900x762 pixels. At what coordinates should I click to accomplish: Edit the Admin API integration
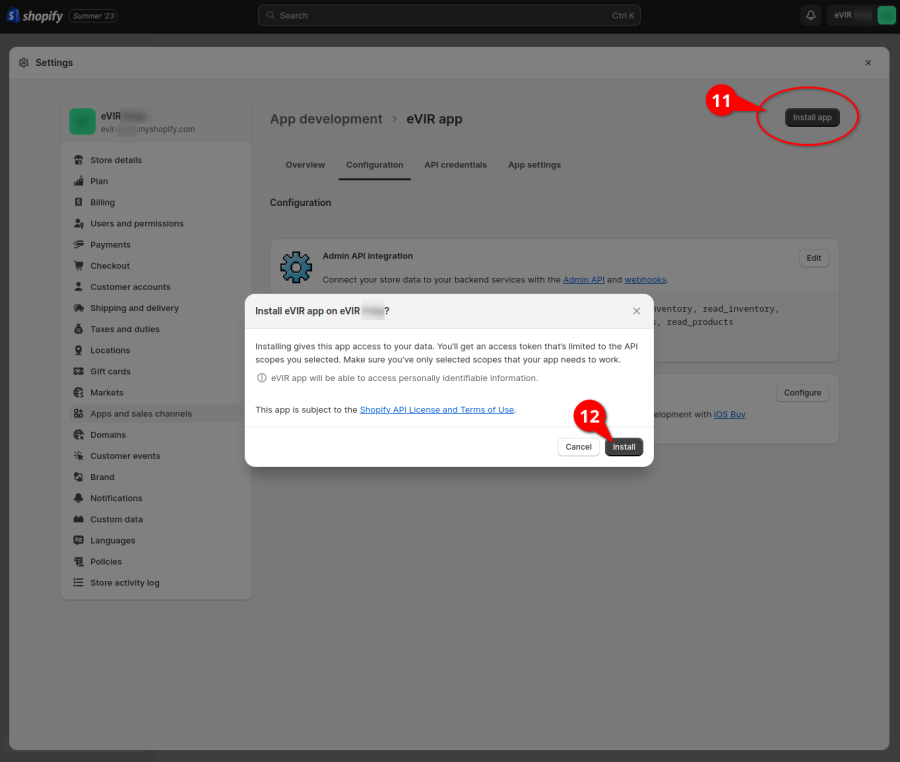(814, 258)
